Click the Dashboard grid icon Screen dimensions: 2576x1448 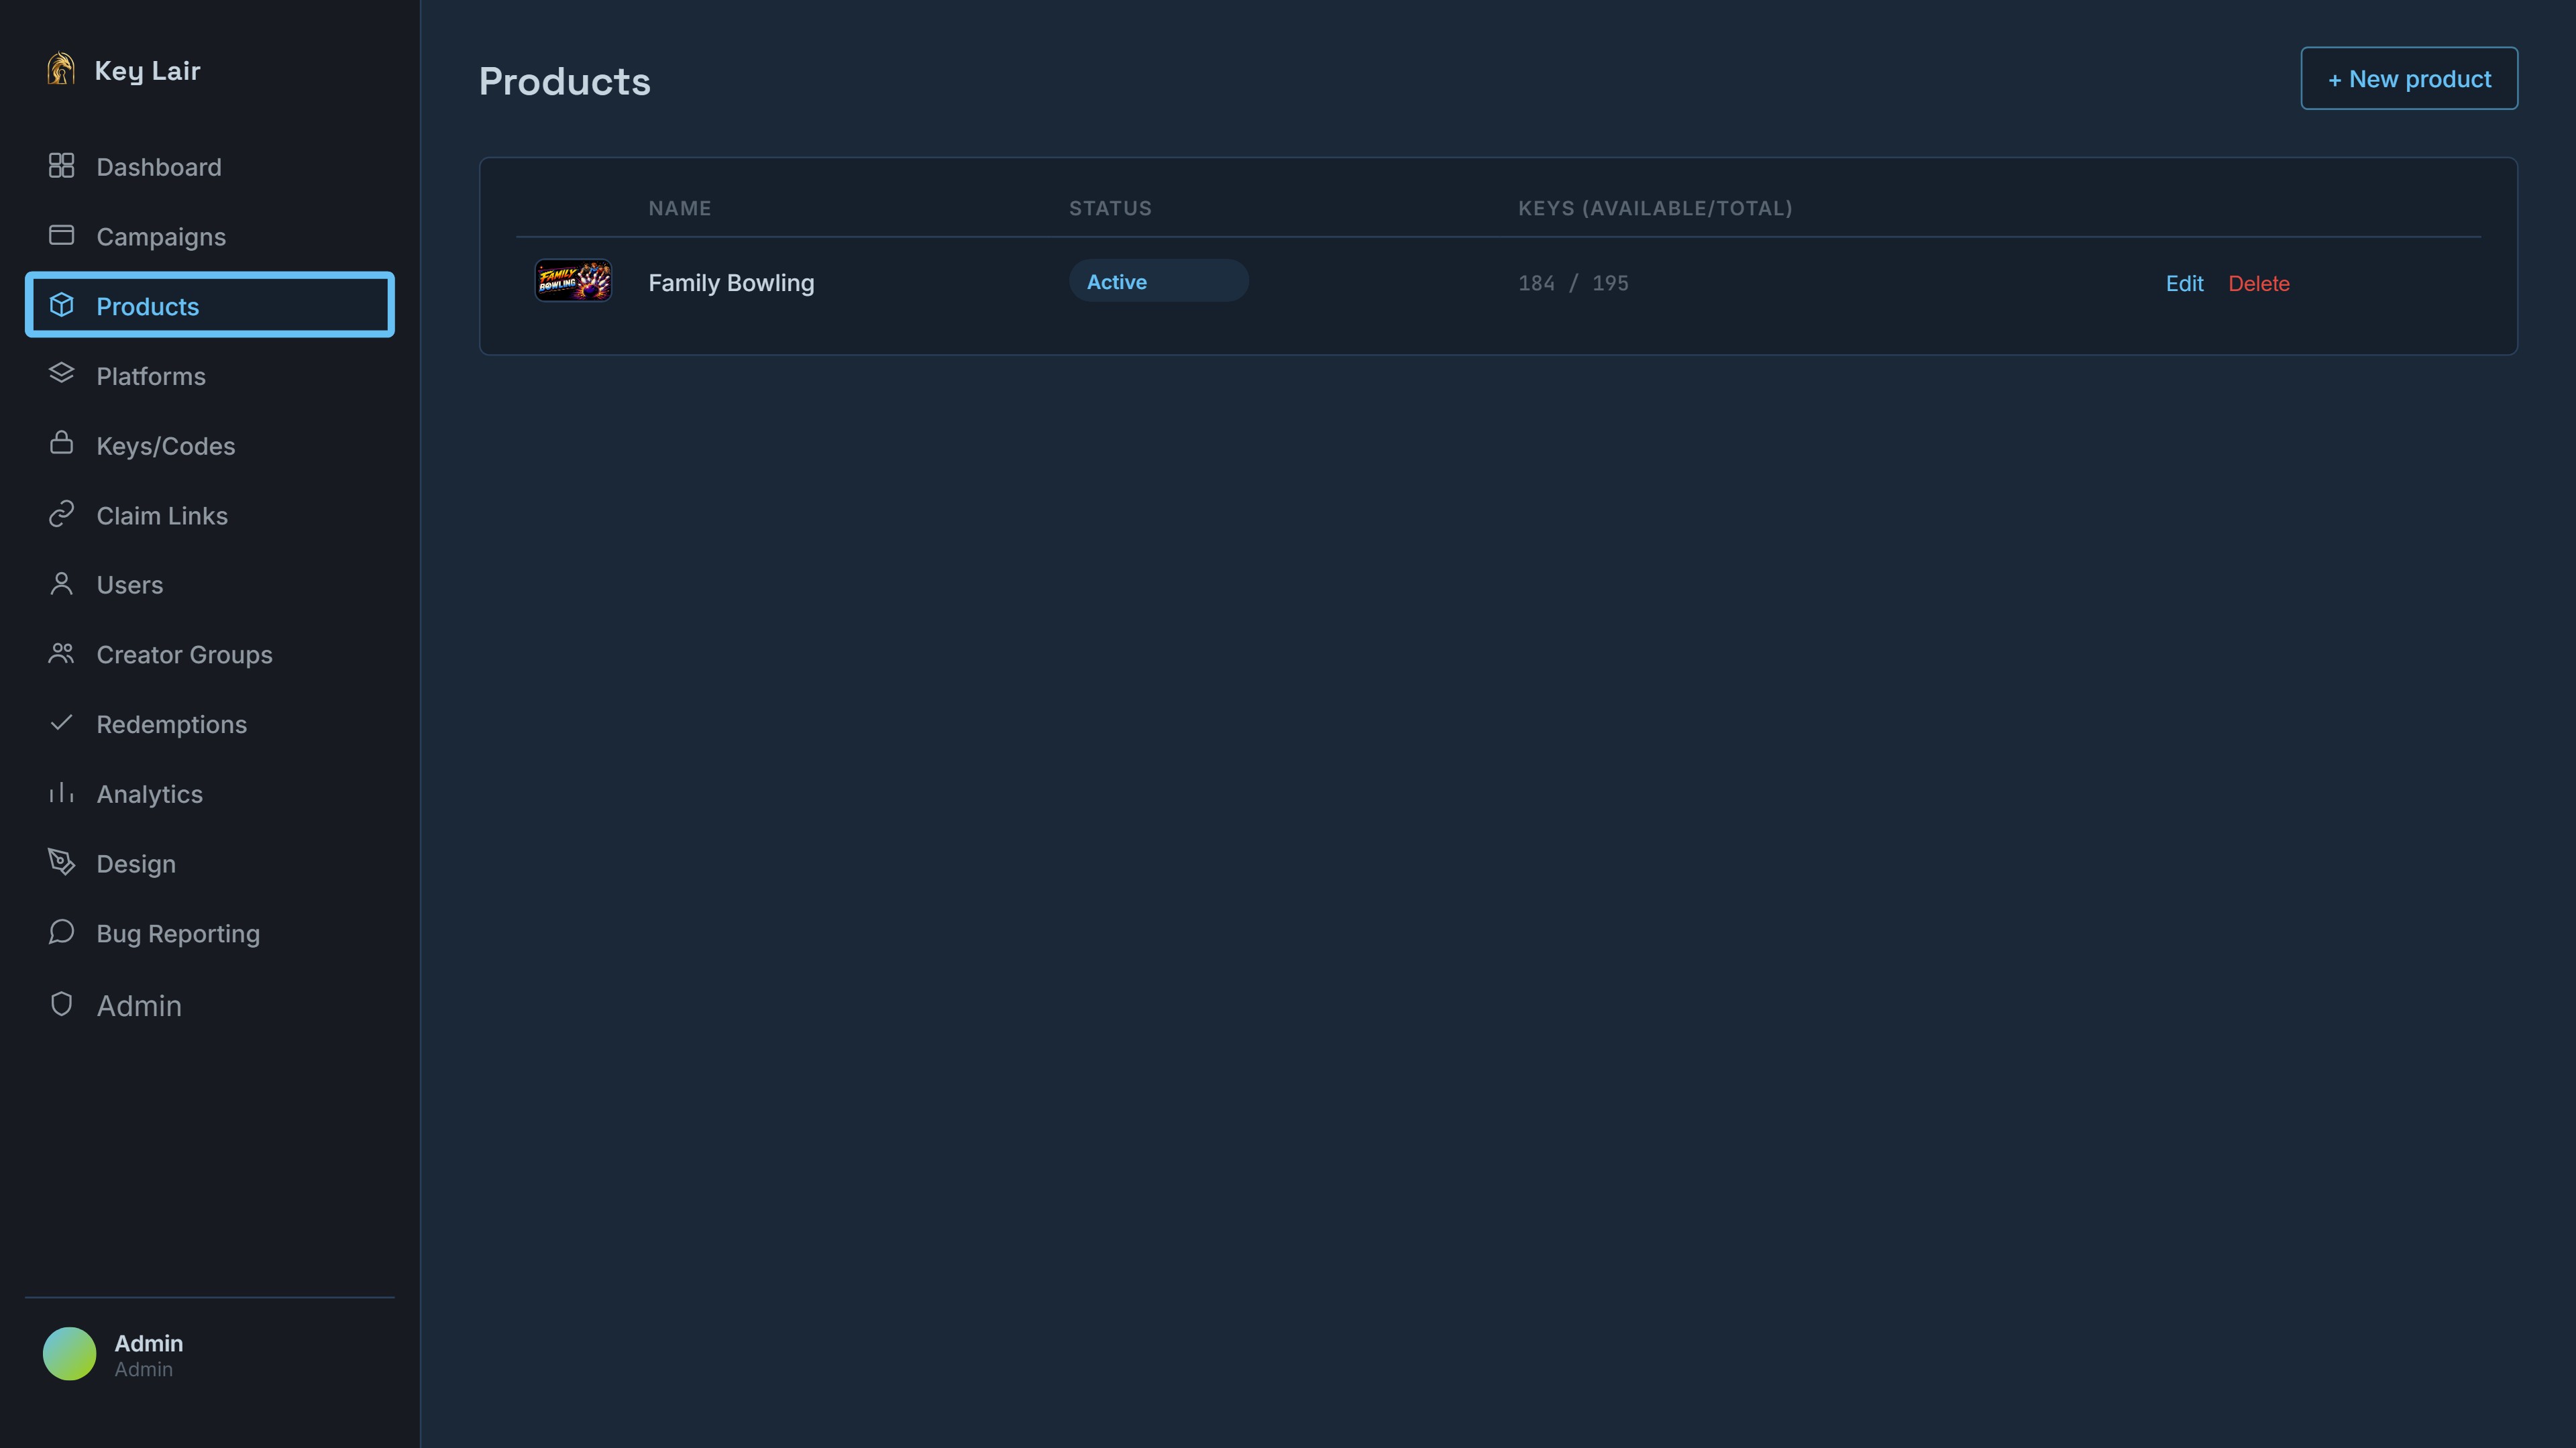pos(61,165)
